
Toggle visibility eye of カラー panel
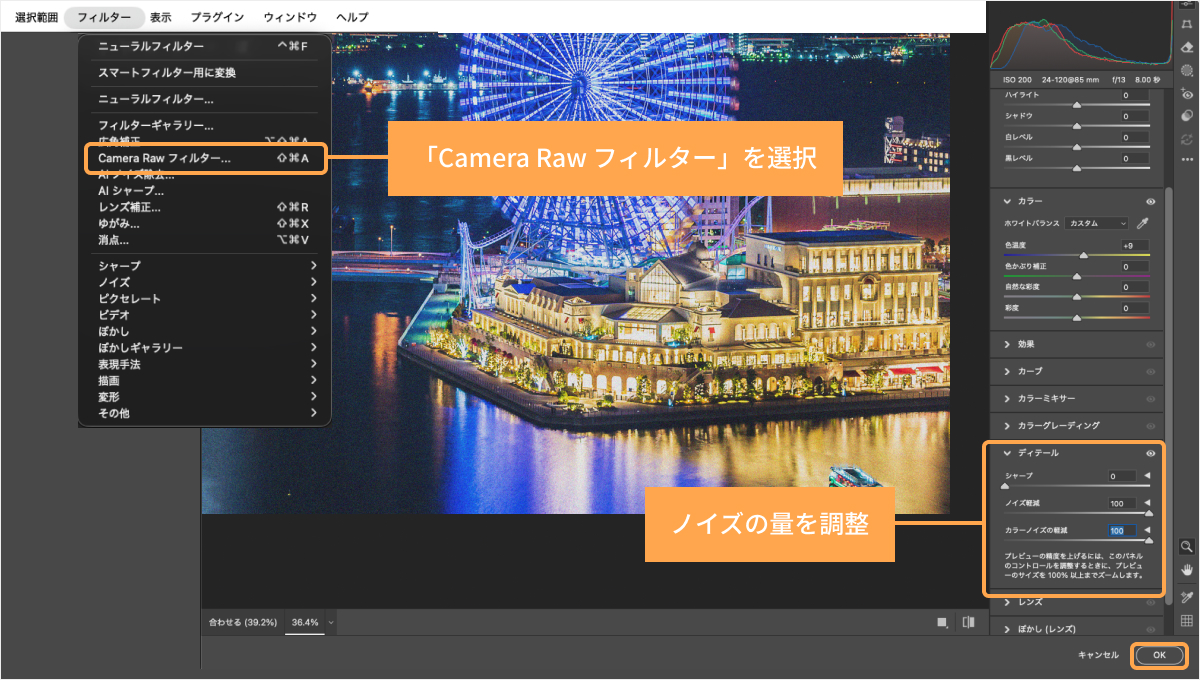pos(1150,202)
